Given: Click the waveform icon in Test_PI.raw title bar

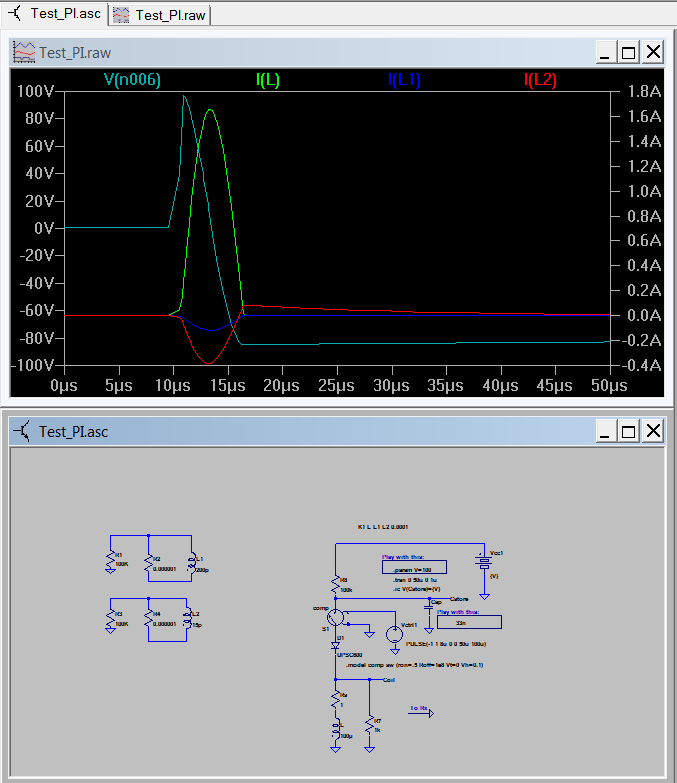Looking at the screenshot, I should pyautogui.click(x=23, y=52).
